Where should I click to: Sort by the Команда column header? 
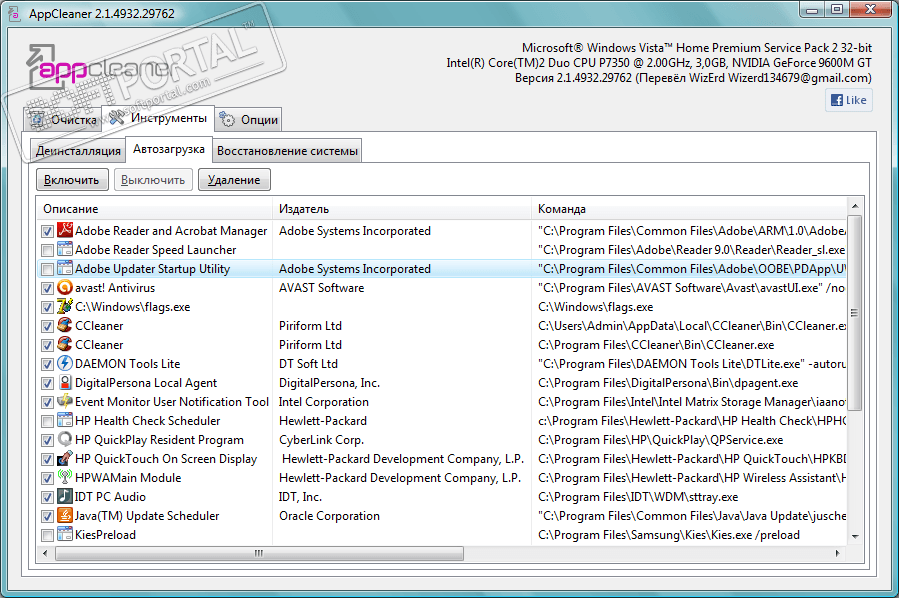689,209
